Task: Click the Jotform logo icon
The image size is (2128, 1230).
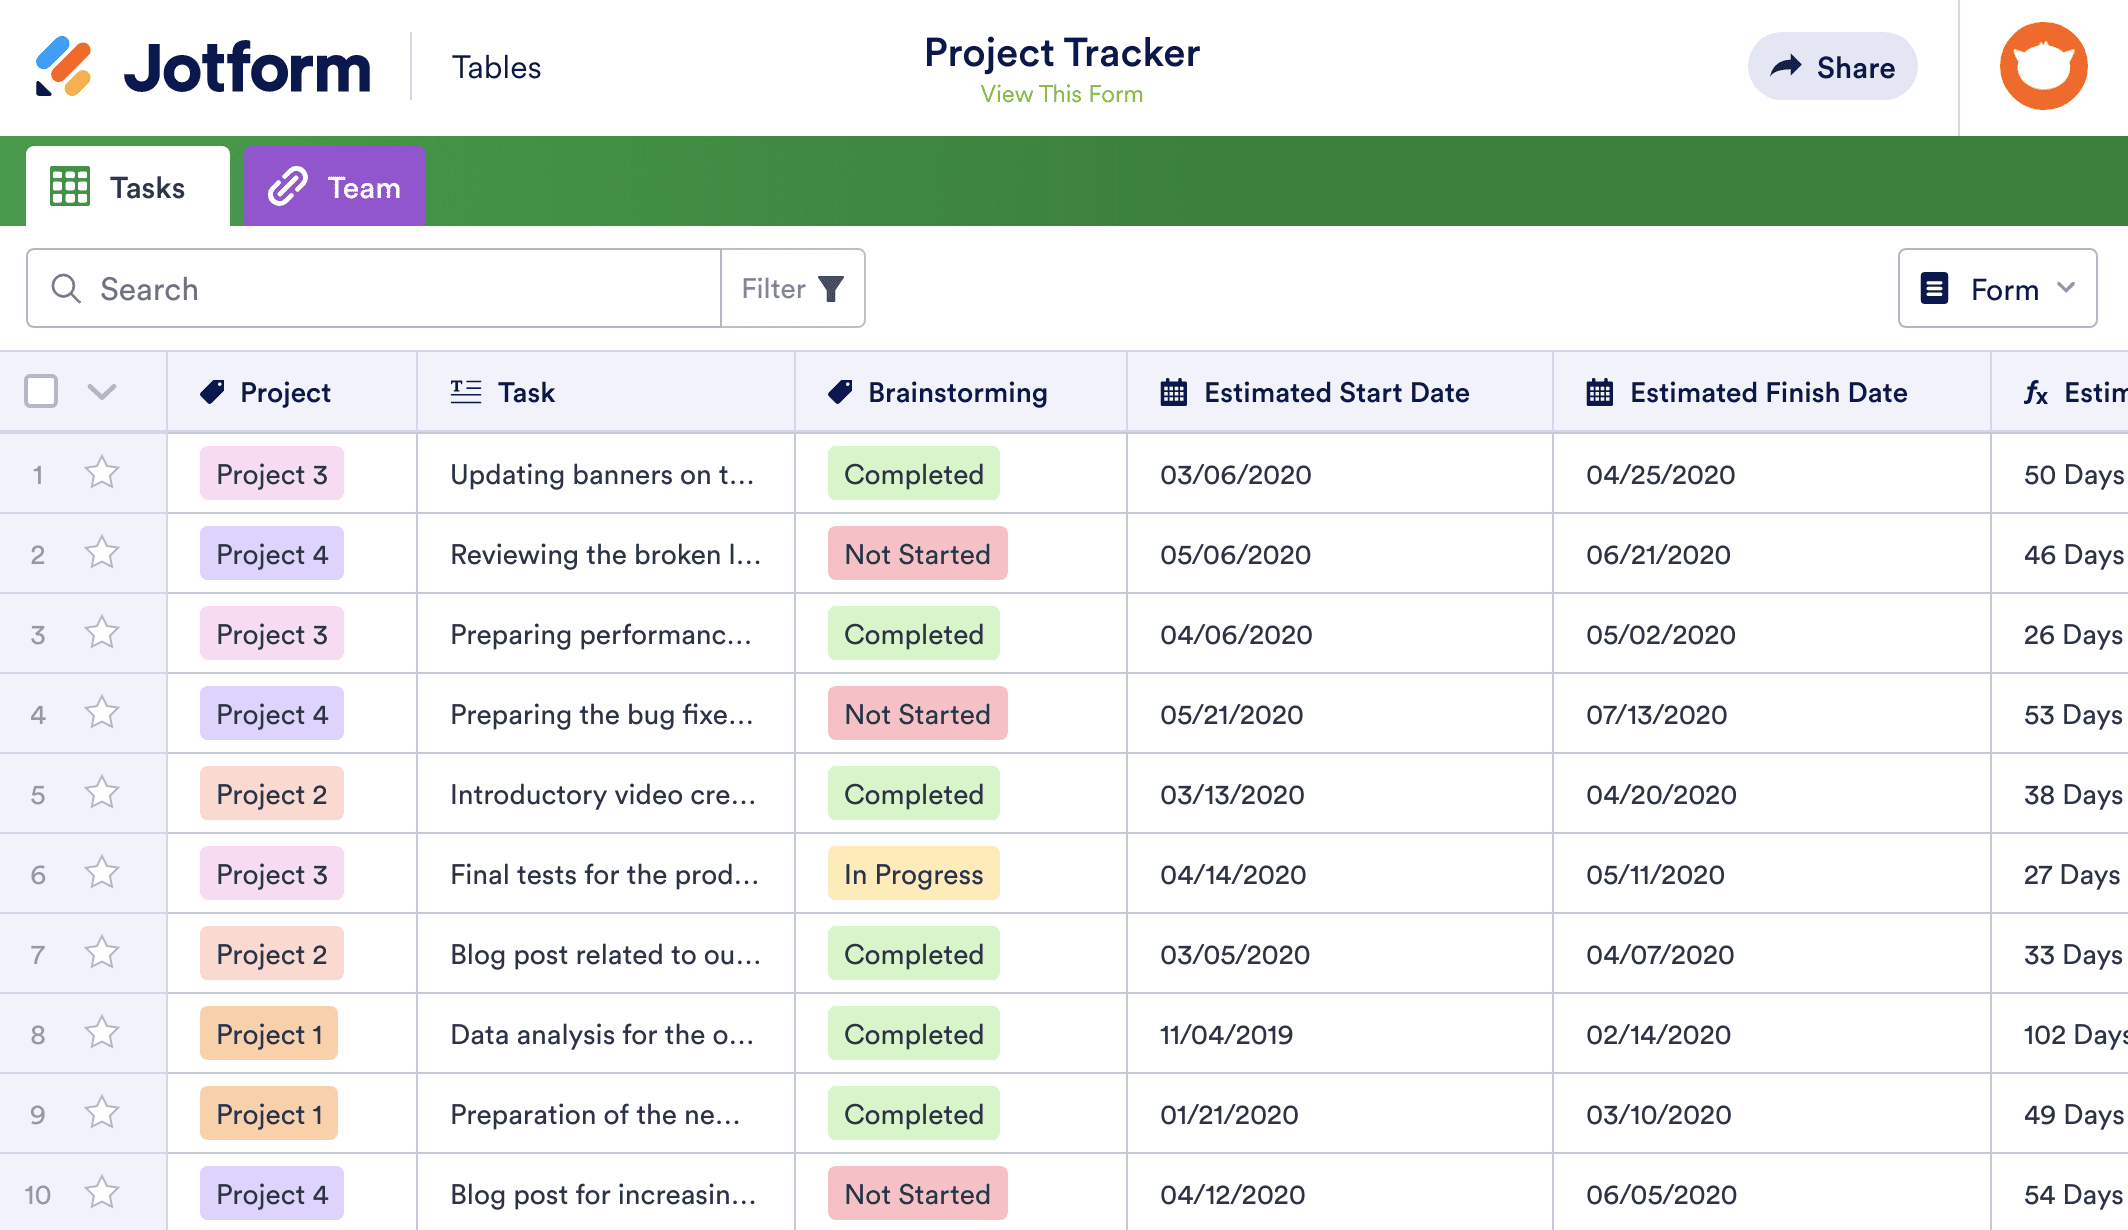Action: click(63, 67)
